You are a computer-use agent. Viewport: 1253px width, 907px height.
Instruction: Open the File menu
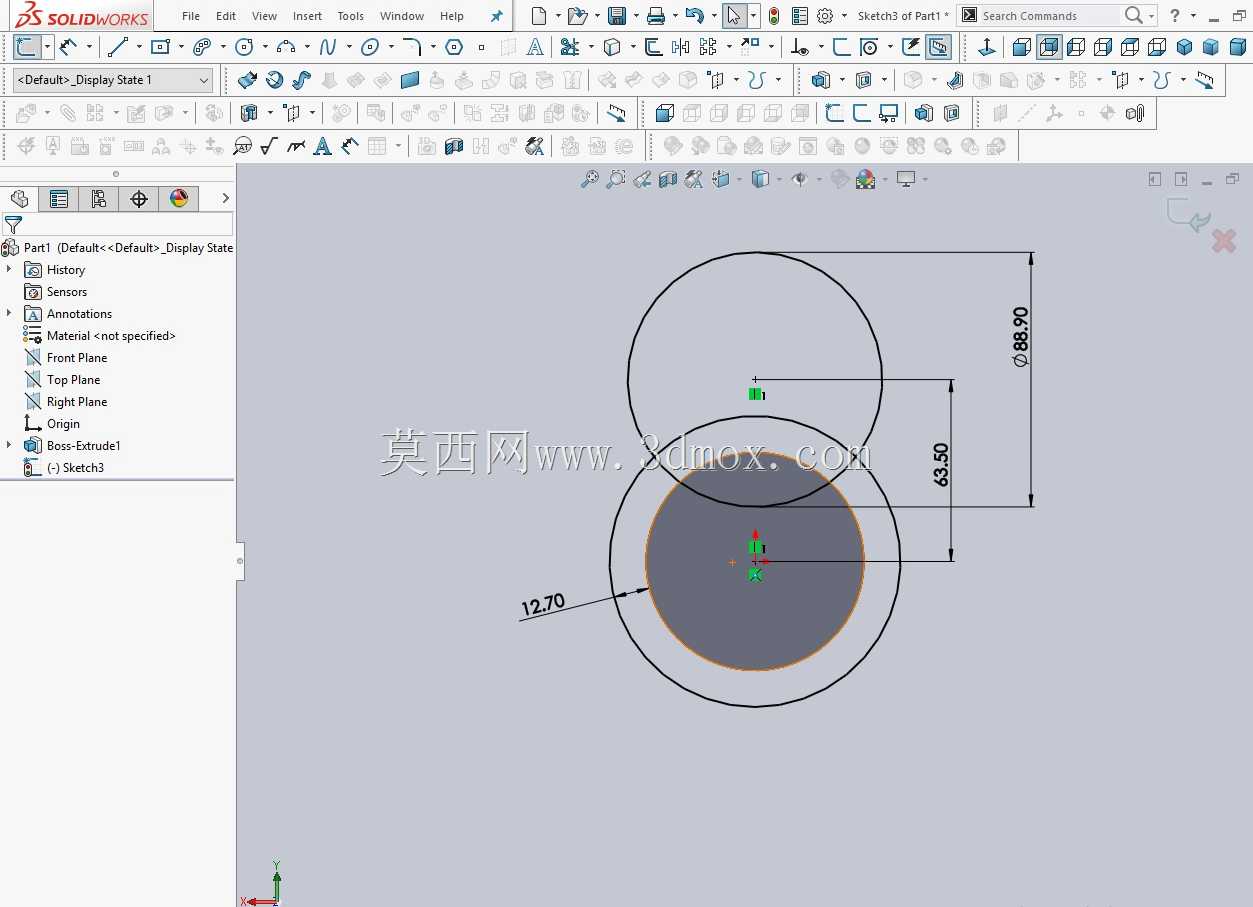(x=191, y=16)
